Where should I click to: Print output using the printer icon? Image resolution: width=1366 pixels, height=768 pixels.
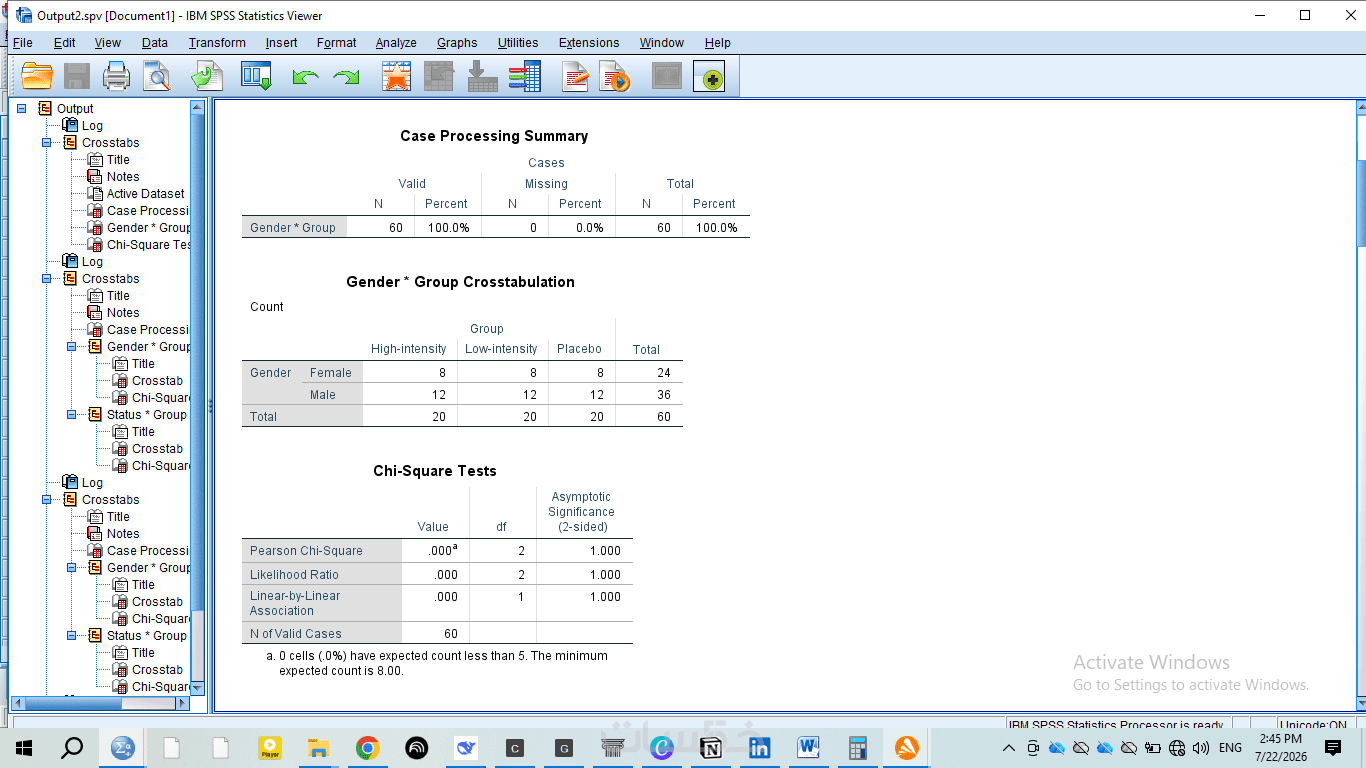[117, 76]
